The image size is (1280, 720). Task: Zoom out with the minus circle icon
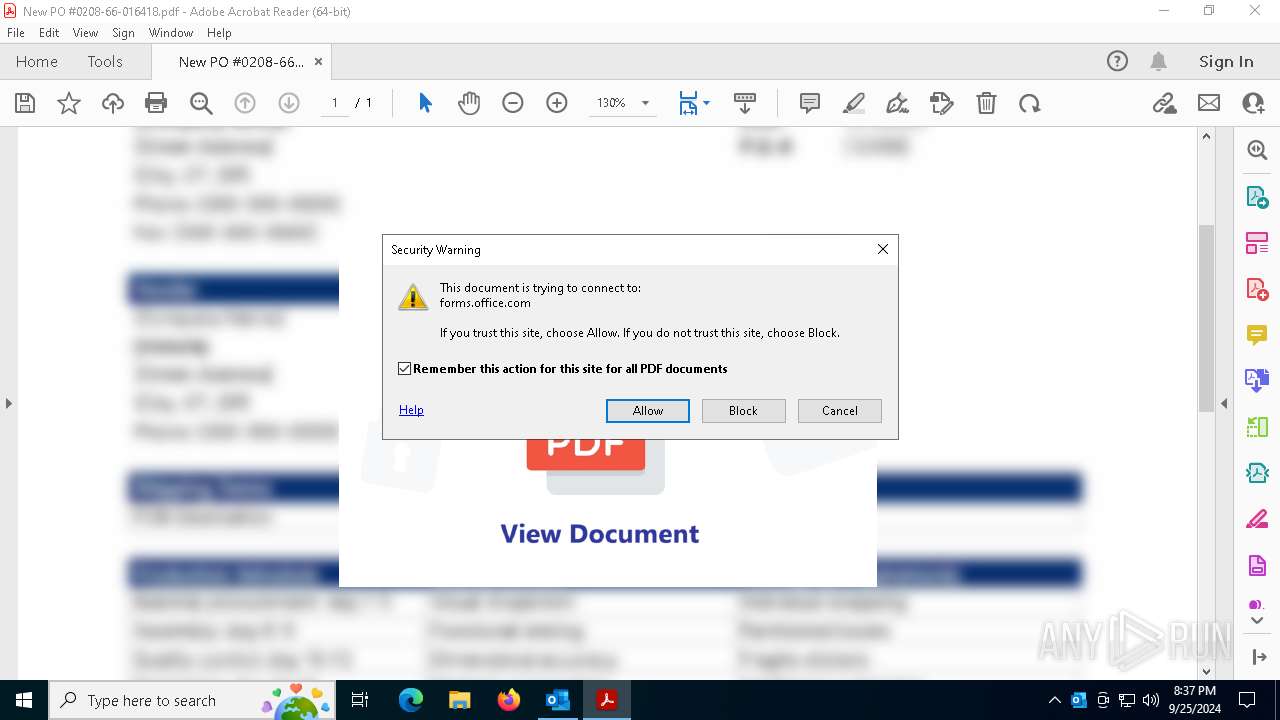point(513,103)
